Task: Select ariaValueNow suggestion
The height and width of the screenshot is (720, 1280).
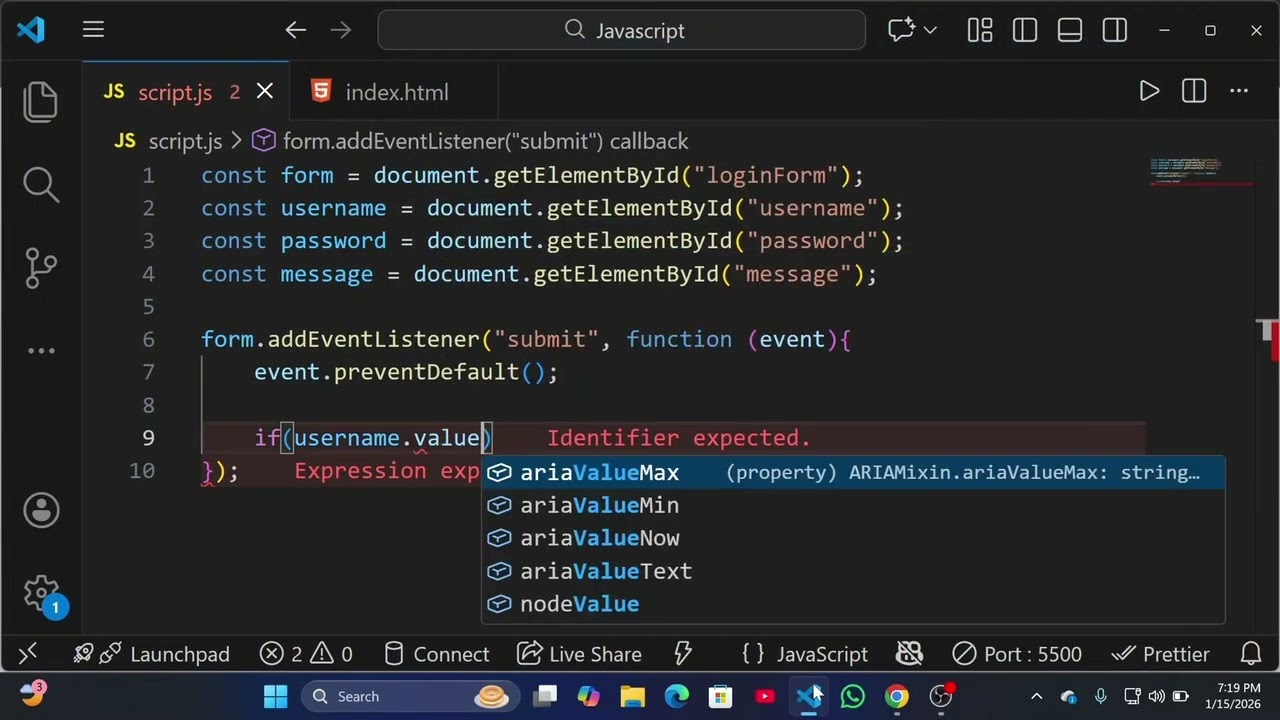Action: (853, 538)
